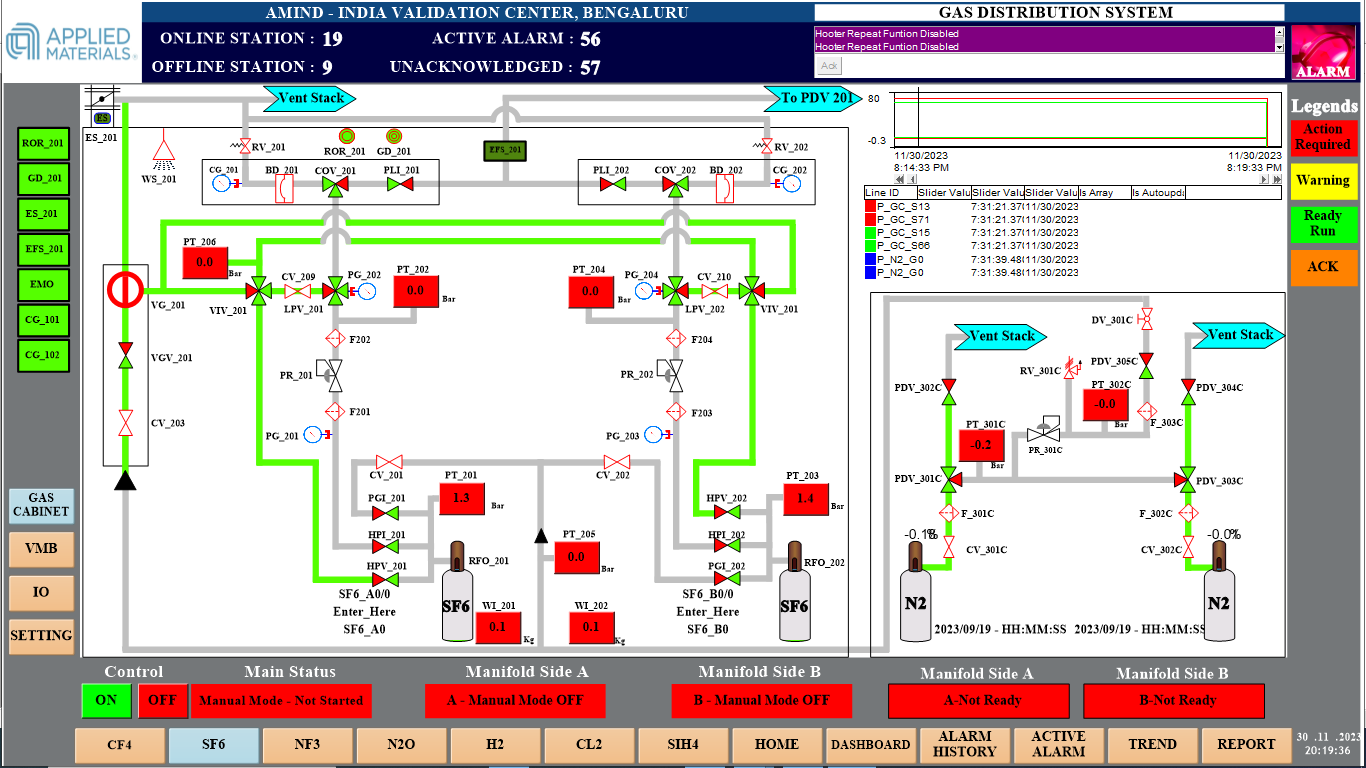This screenshot has width=1366, height=768.
Task: Click the CV_203 check valve symbol
Action: [x=125, y=422]
